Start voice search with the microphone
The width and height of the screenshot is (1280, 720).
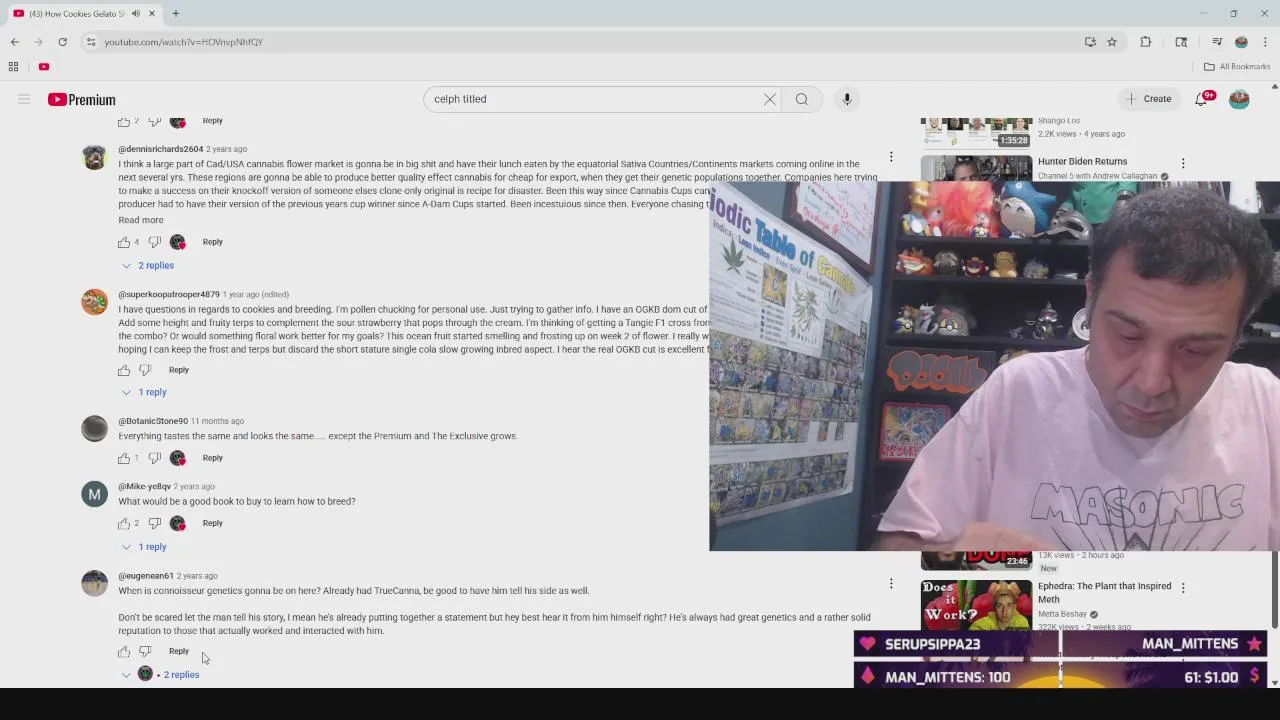pos(847,99)
